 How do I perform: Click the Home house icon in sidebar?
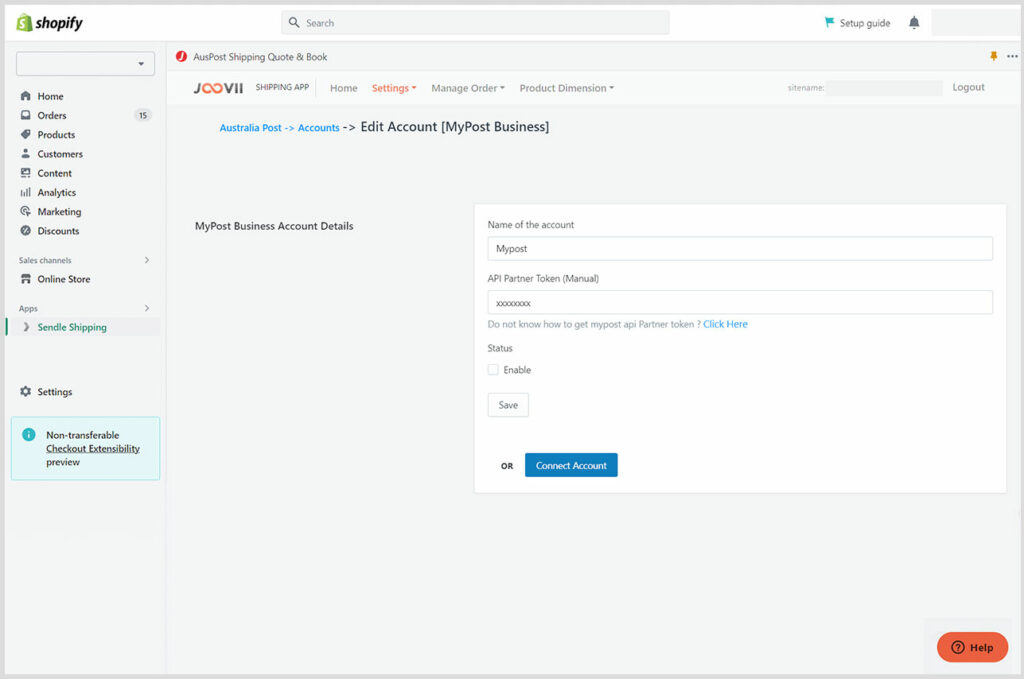click(25, 96)
